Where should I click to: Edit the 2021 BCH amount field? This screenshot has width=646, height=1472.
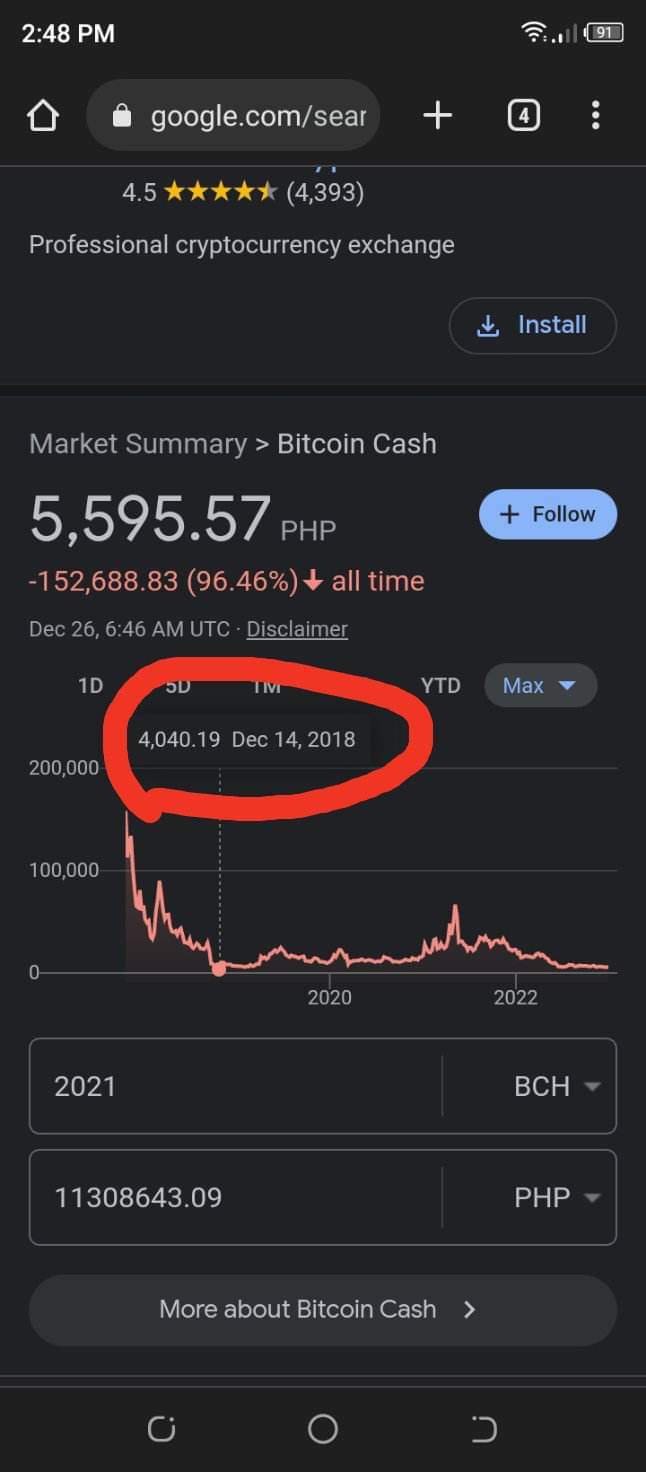[x=236, y=1087]
